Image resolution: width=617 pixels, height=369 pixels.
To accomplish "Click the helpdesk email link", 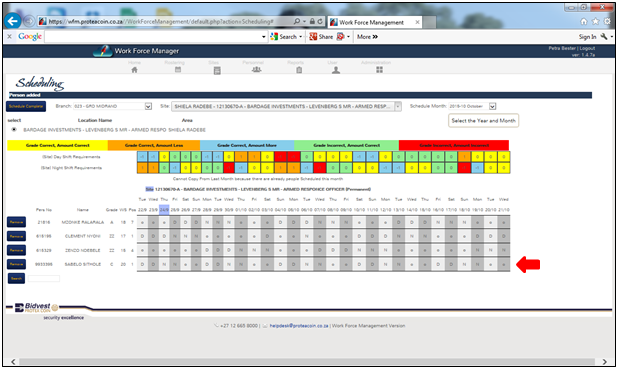I will pos(299,326).
